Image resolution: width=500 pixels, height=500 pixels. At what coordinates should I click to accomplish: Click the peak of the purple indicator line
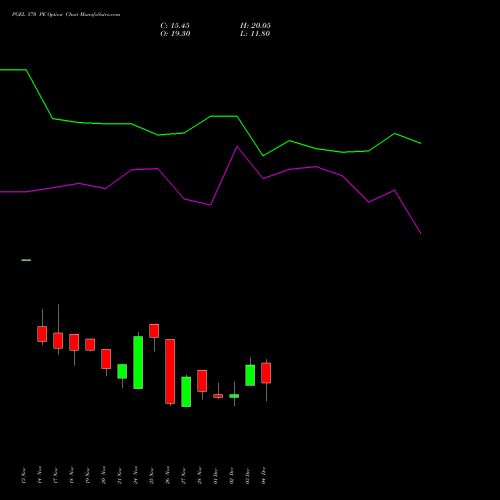click(237, 147)
